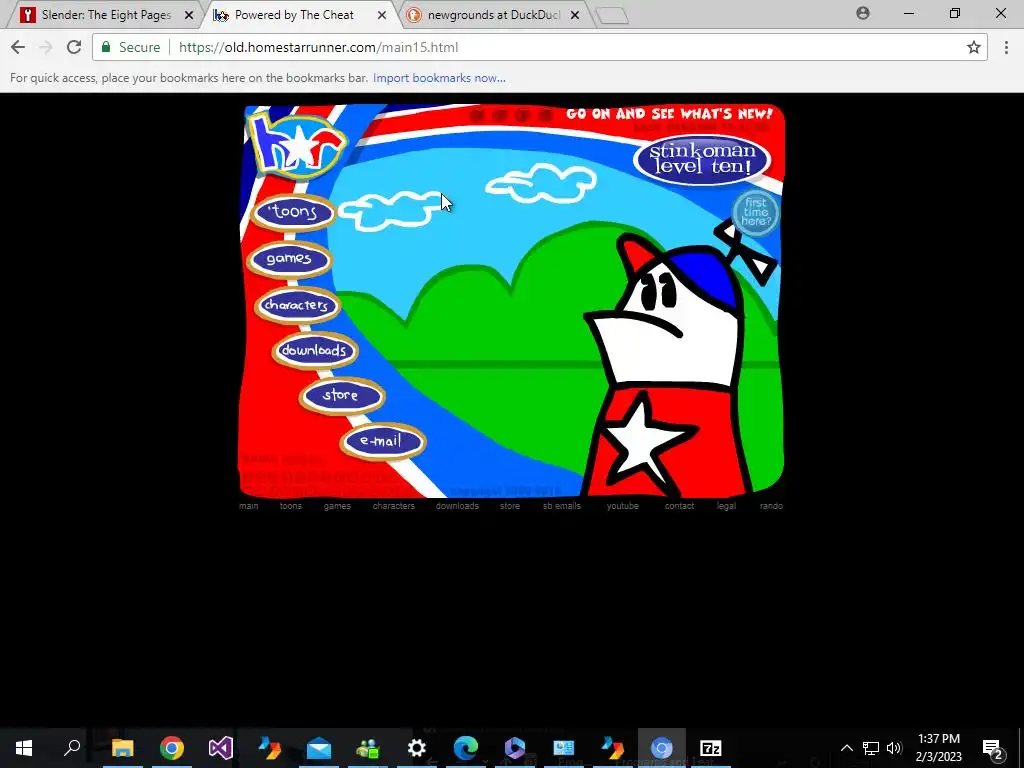The image size is (1024, 768).
Task: Open the taskbar clock showing 1:37 PM
Action: [x=938, y=748]
